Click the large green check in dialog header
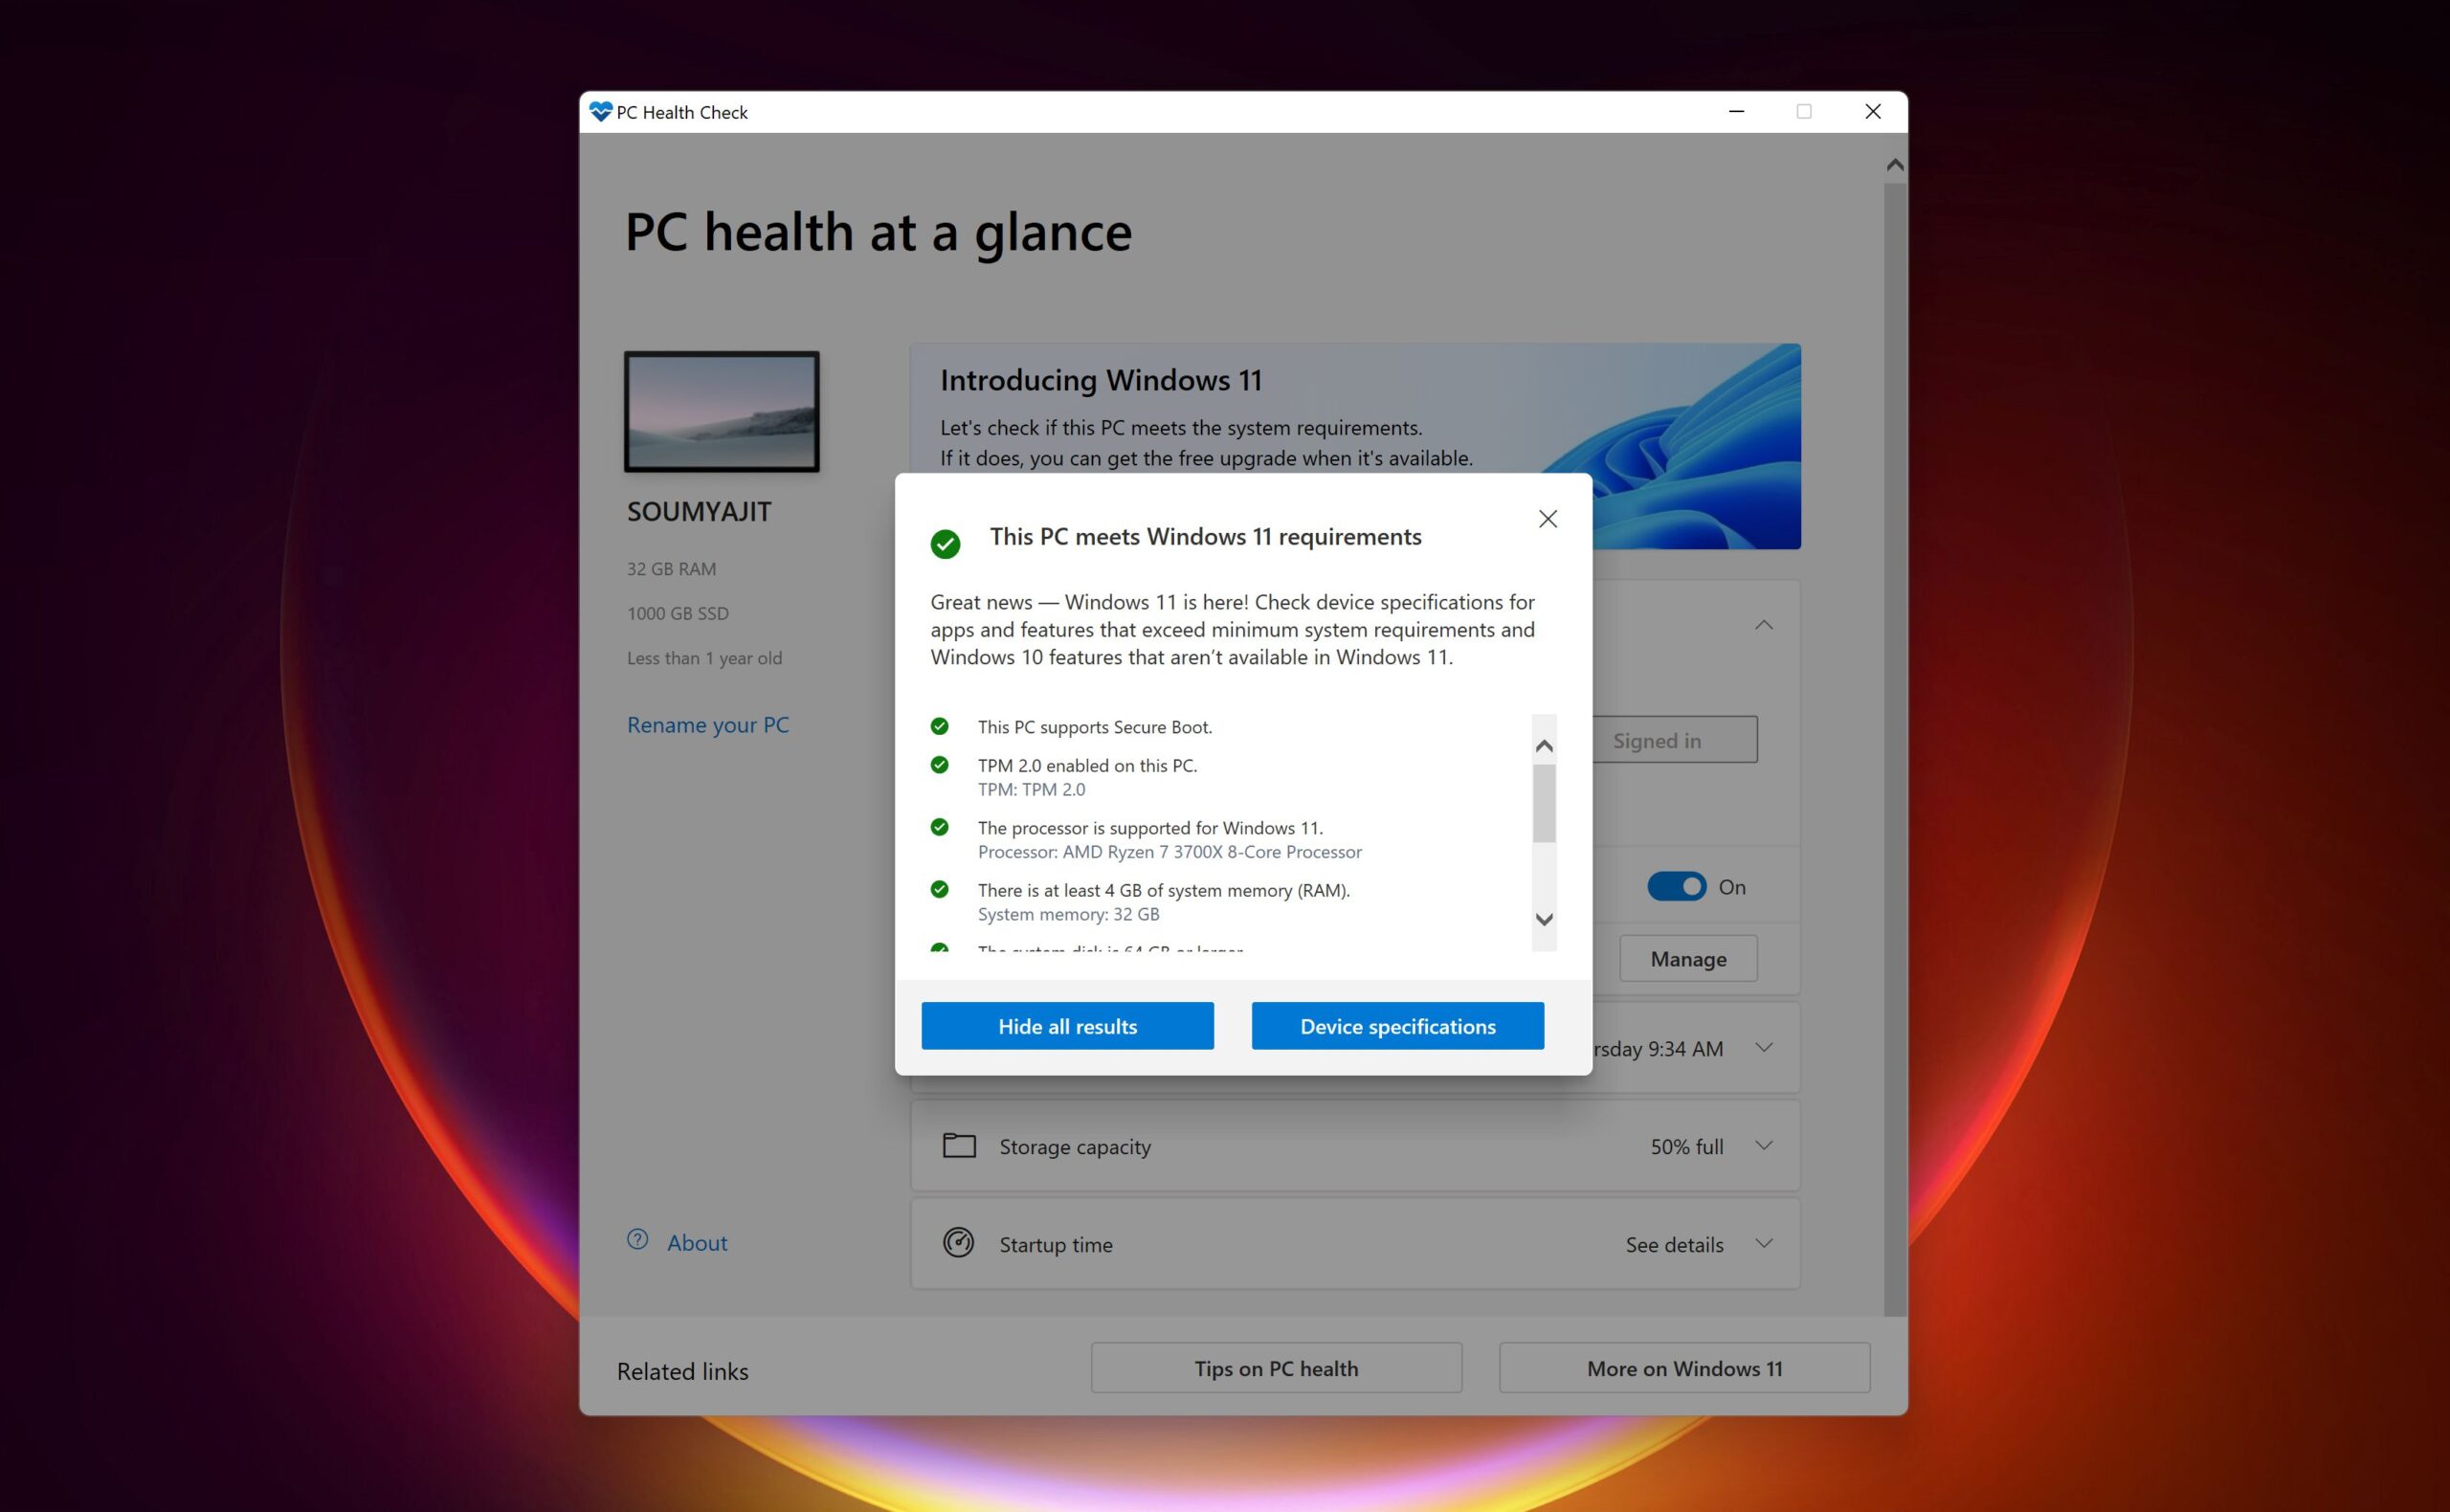Screen dimensions: 2450x1512 (945, 543)
